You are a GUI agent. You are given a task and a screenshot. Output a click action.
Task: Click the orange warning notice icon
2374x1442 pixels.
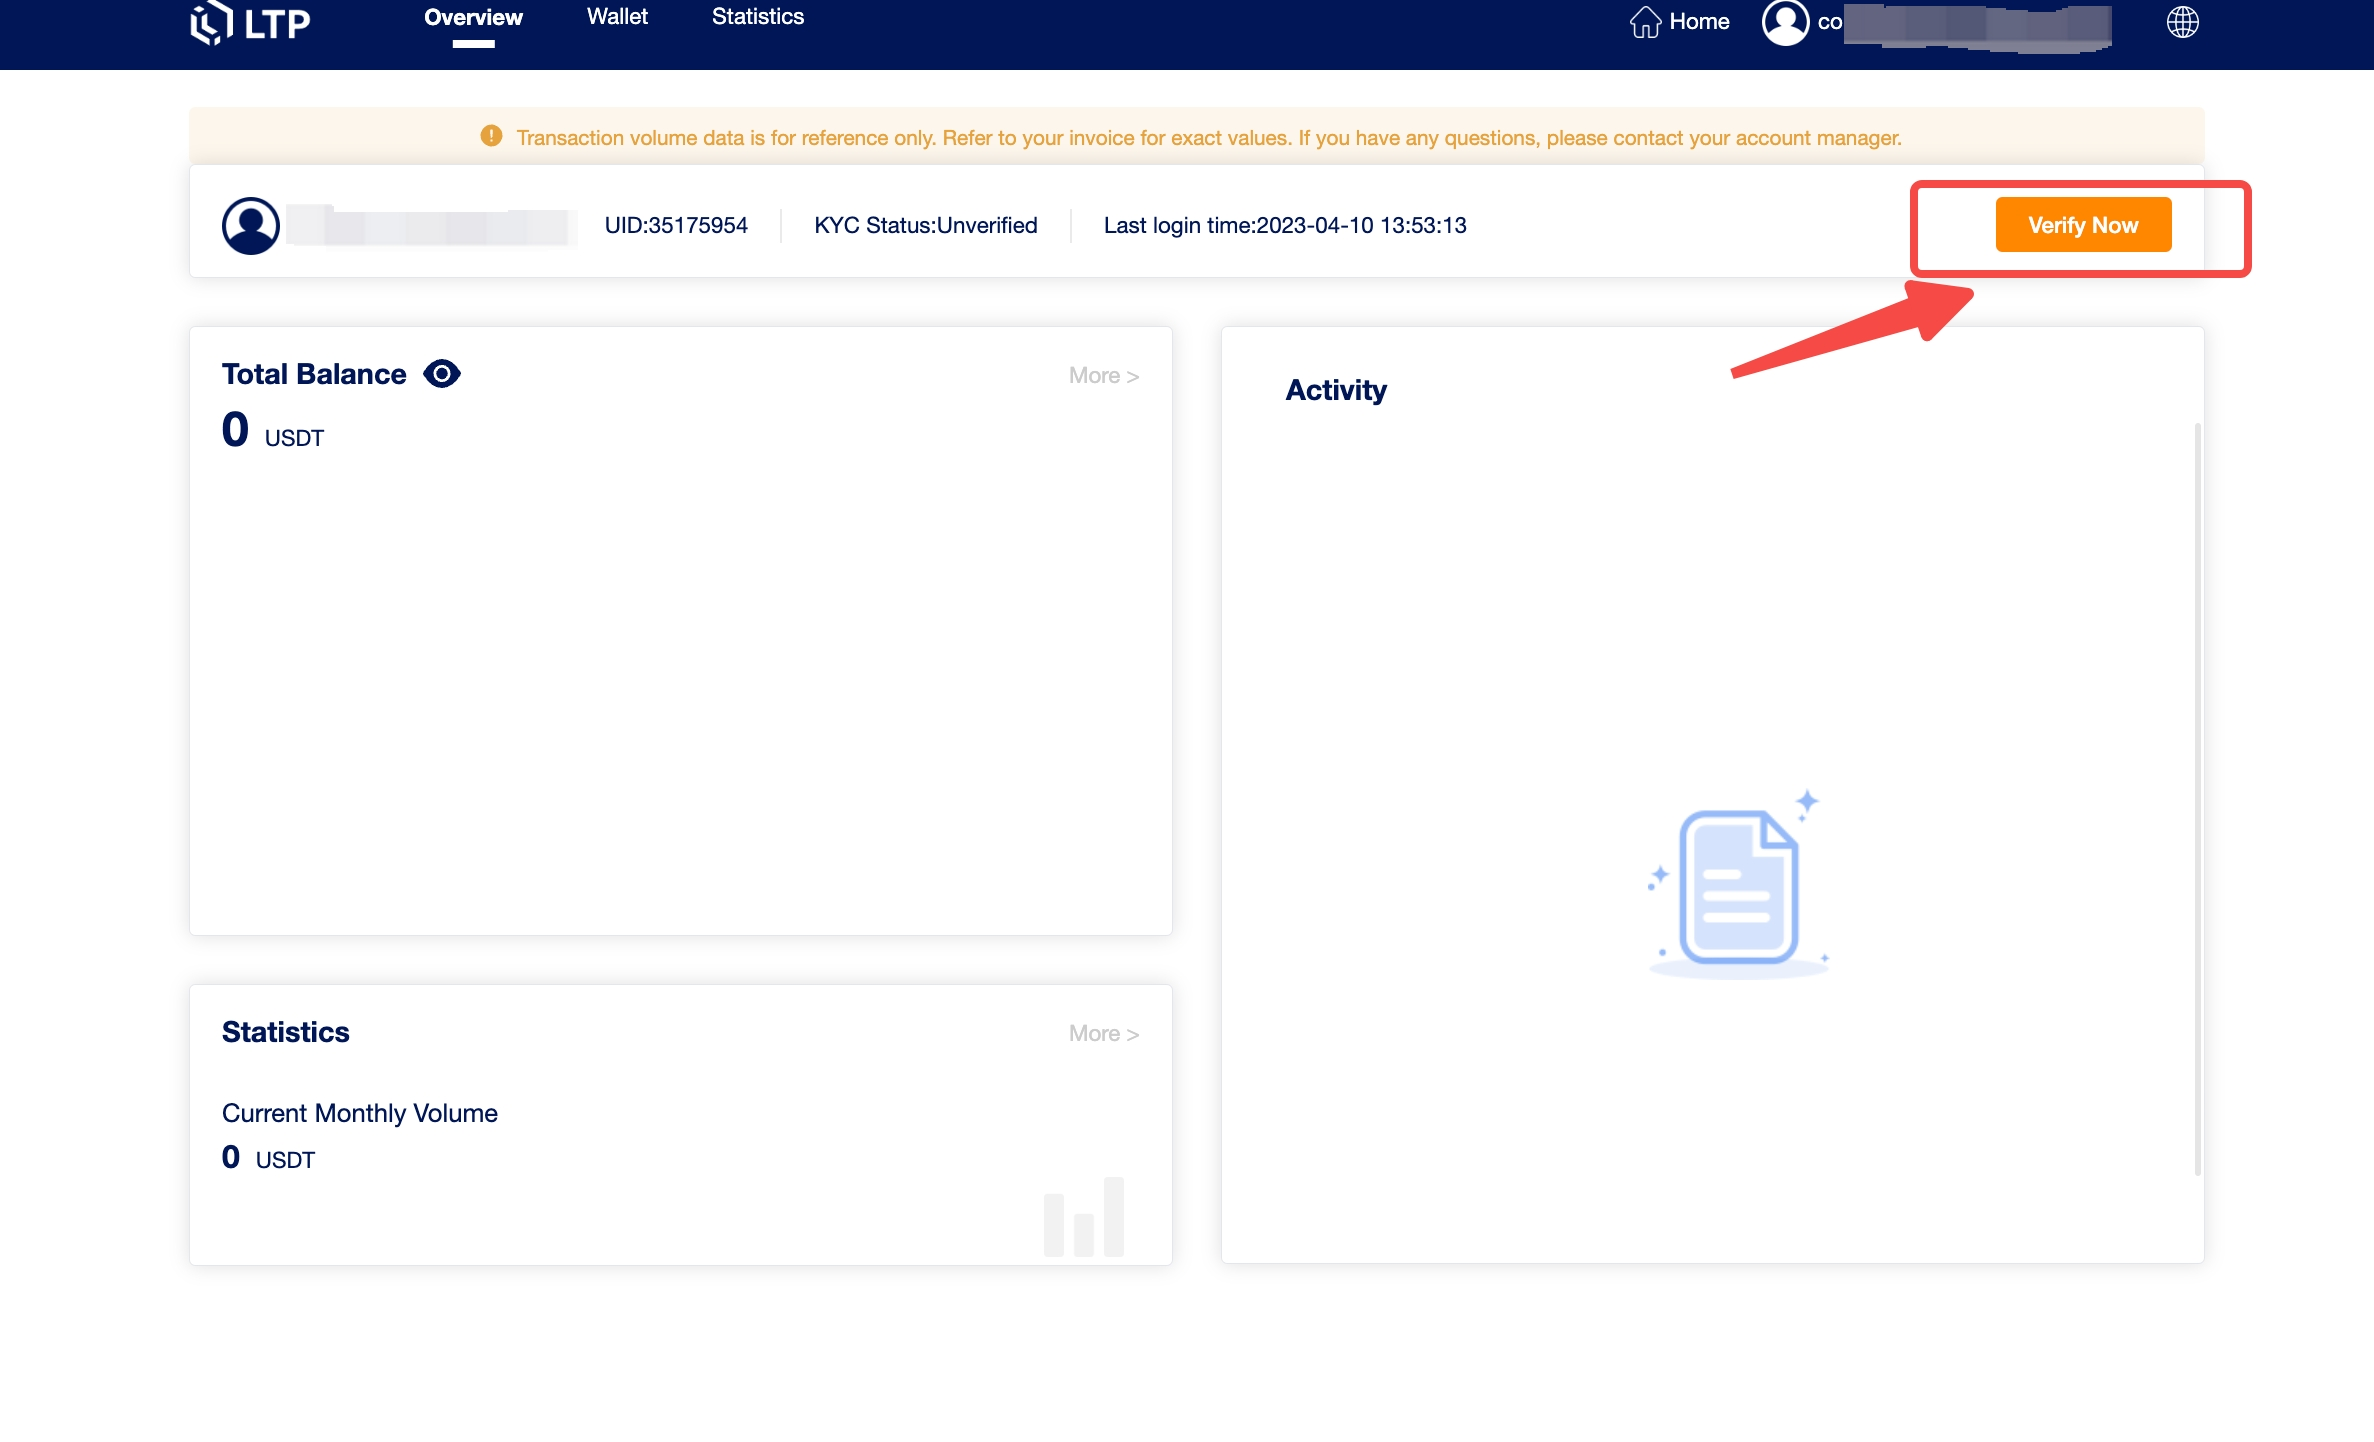coord(491,136)
